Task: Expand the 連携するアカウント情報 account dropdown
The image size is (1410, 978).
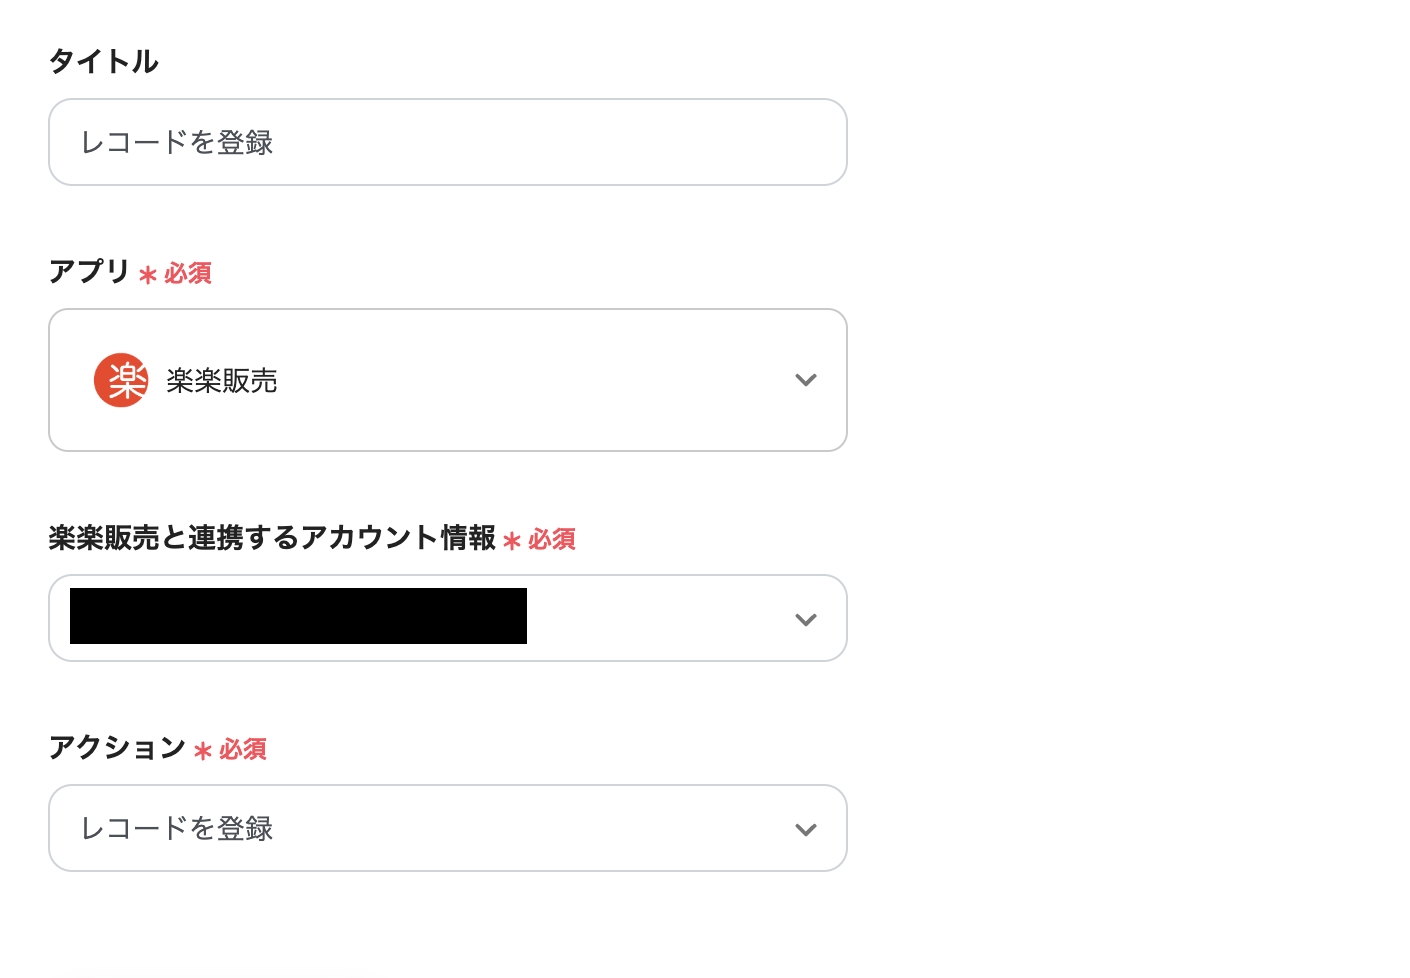Action: pyautogui.click(x=660, y=618)
